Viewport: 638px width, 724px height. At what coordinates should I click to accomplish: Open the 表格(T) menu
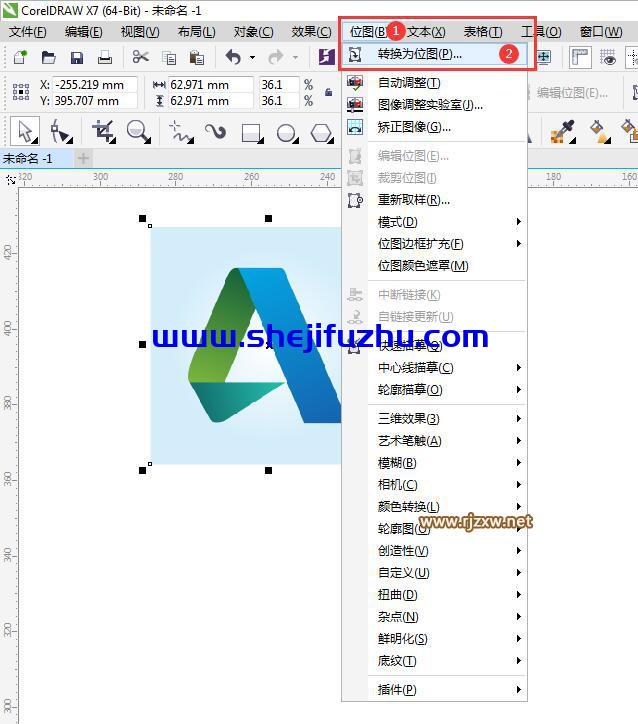click(x=483, y=32)
